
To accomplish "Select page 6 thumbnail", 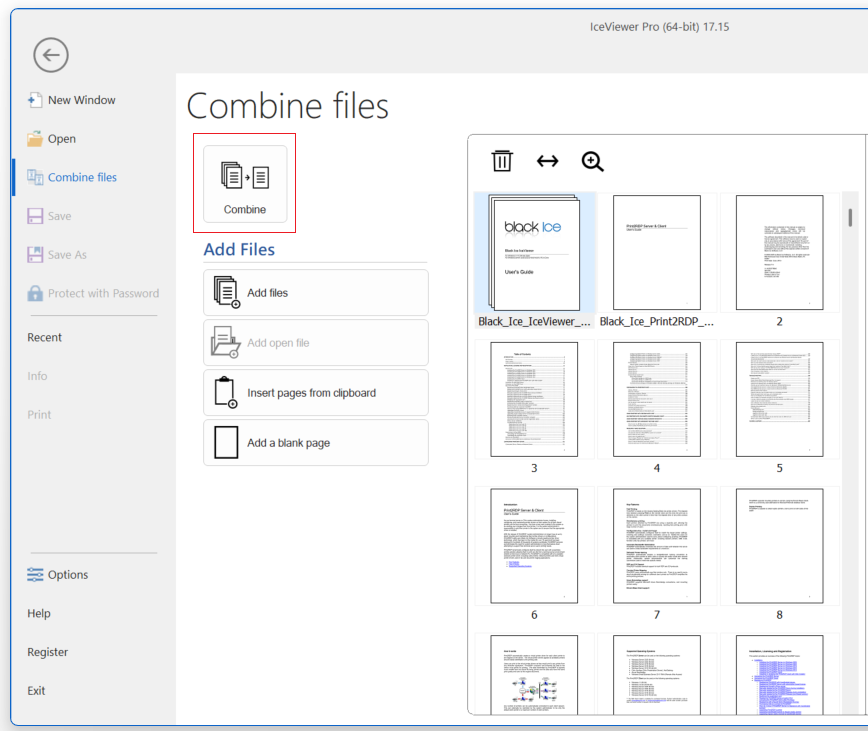I will pyautogui.click(x=534, y=546).
